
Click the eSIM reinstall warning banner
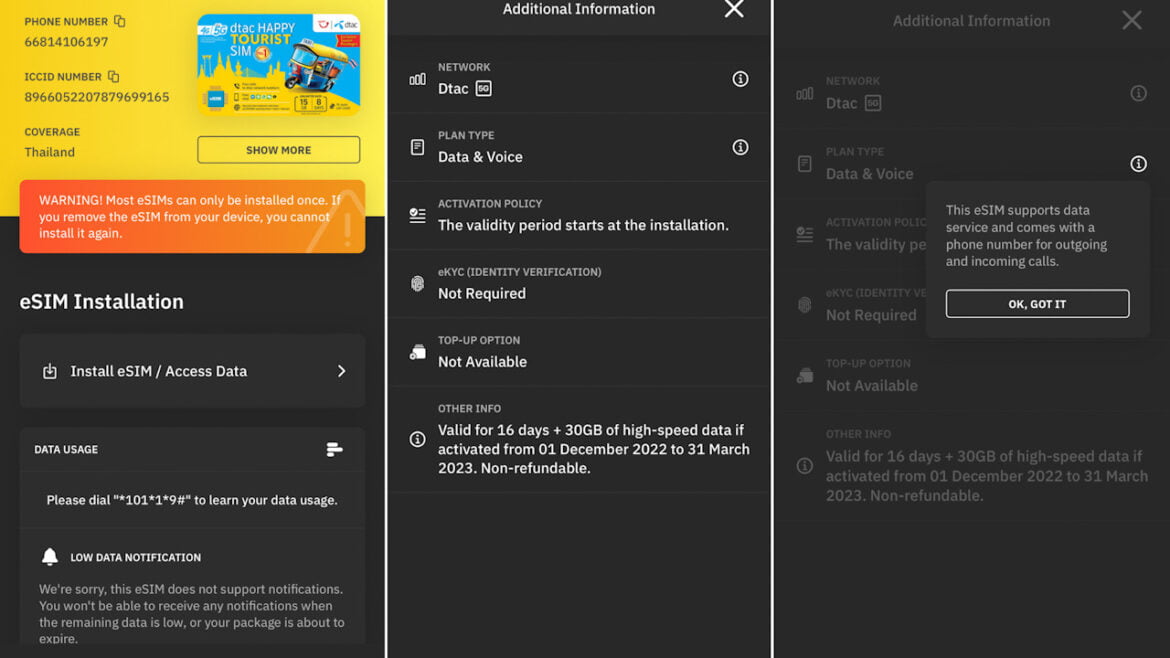coord(192,216)
